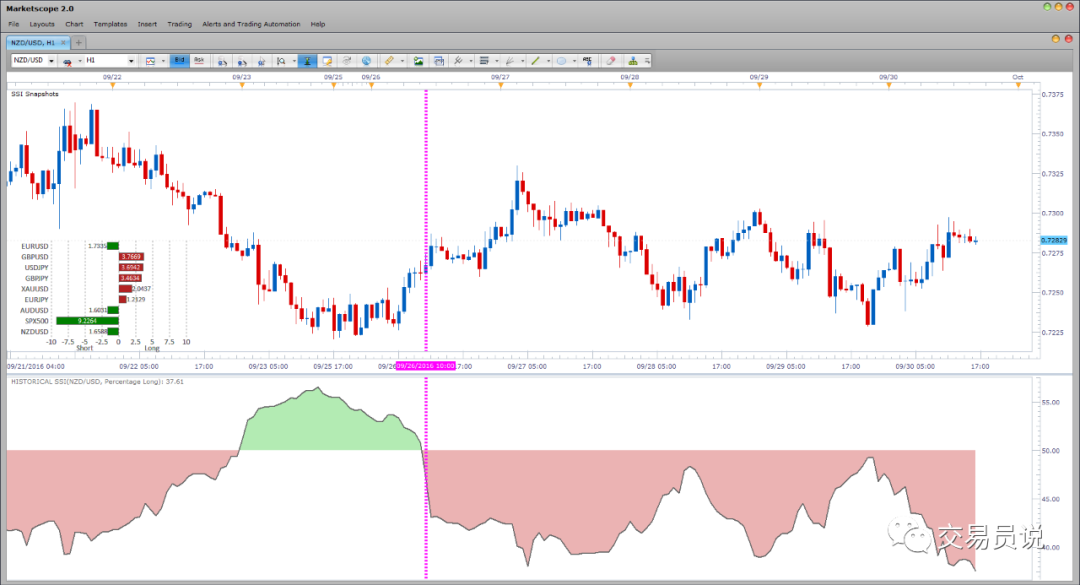Select the green trend line drawing tool
The width and height of the screenshot is (1080, 585).
click(535, 61)
